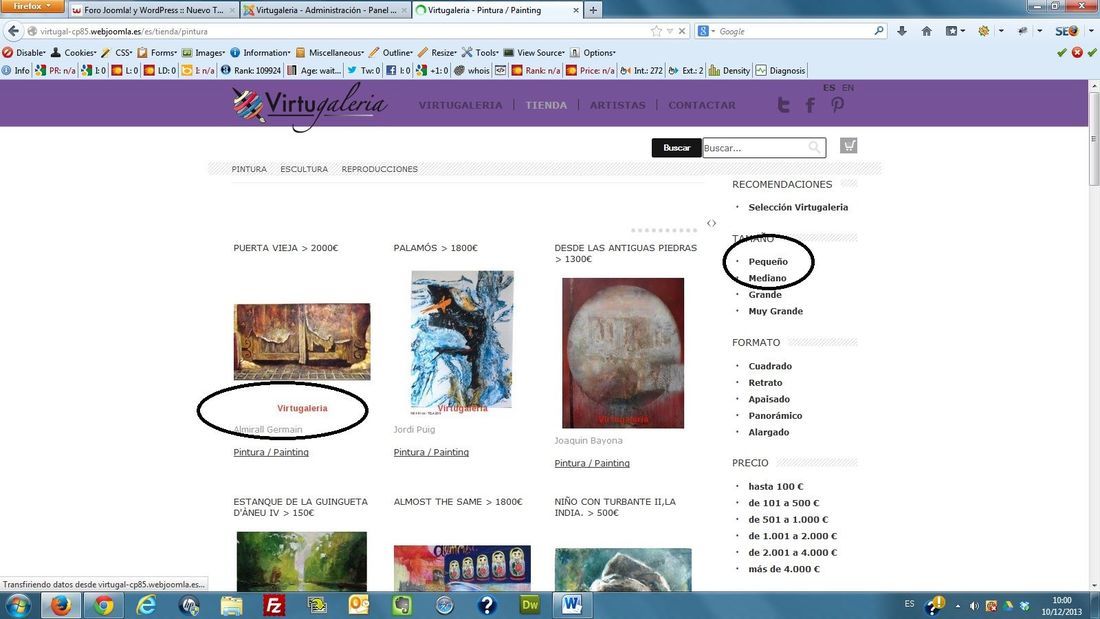
Task: Open the Forms dropdown menu
Action: tap(157, 53)
